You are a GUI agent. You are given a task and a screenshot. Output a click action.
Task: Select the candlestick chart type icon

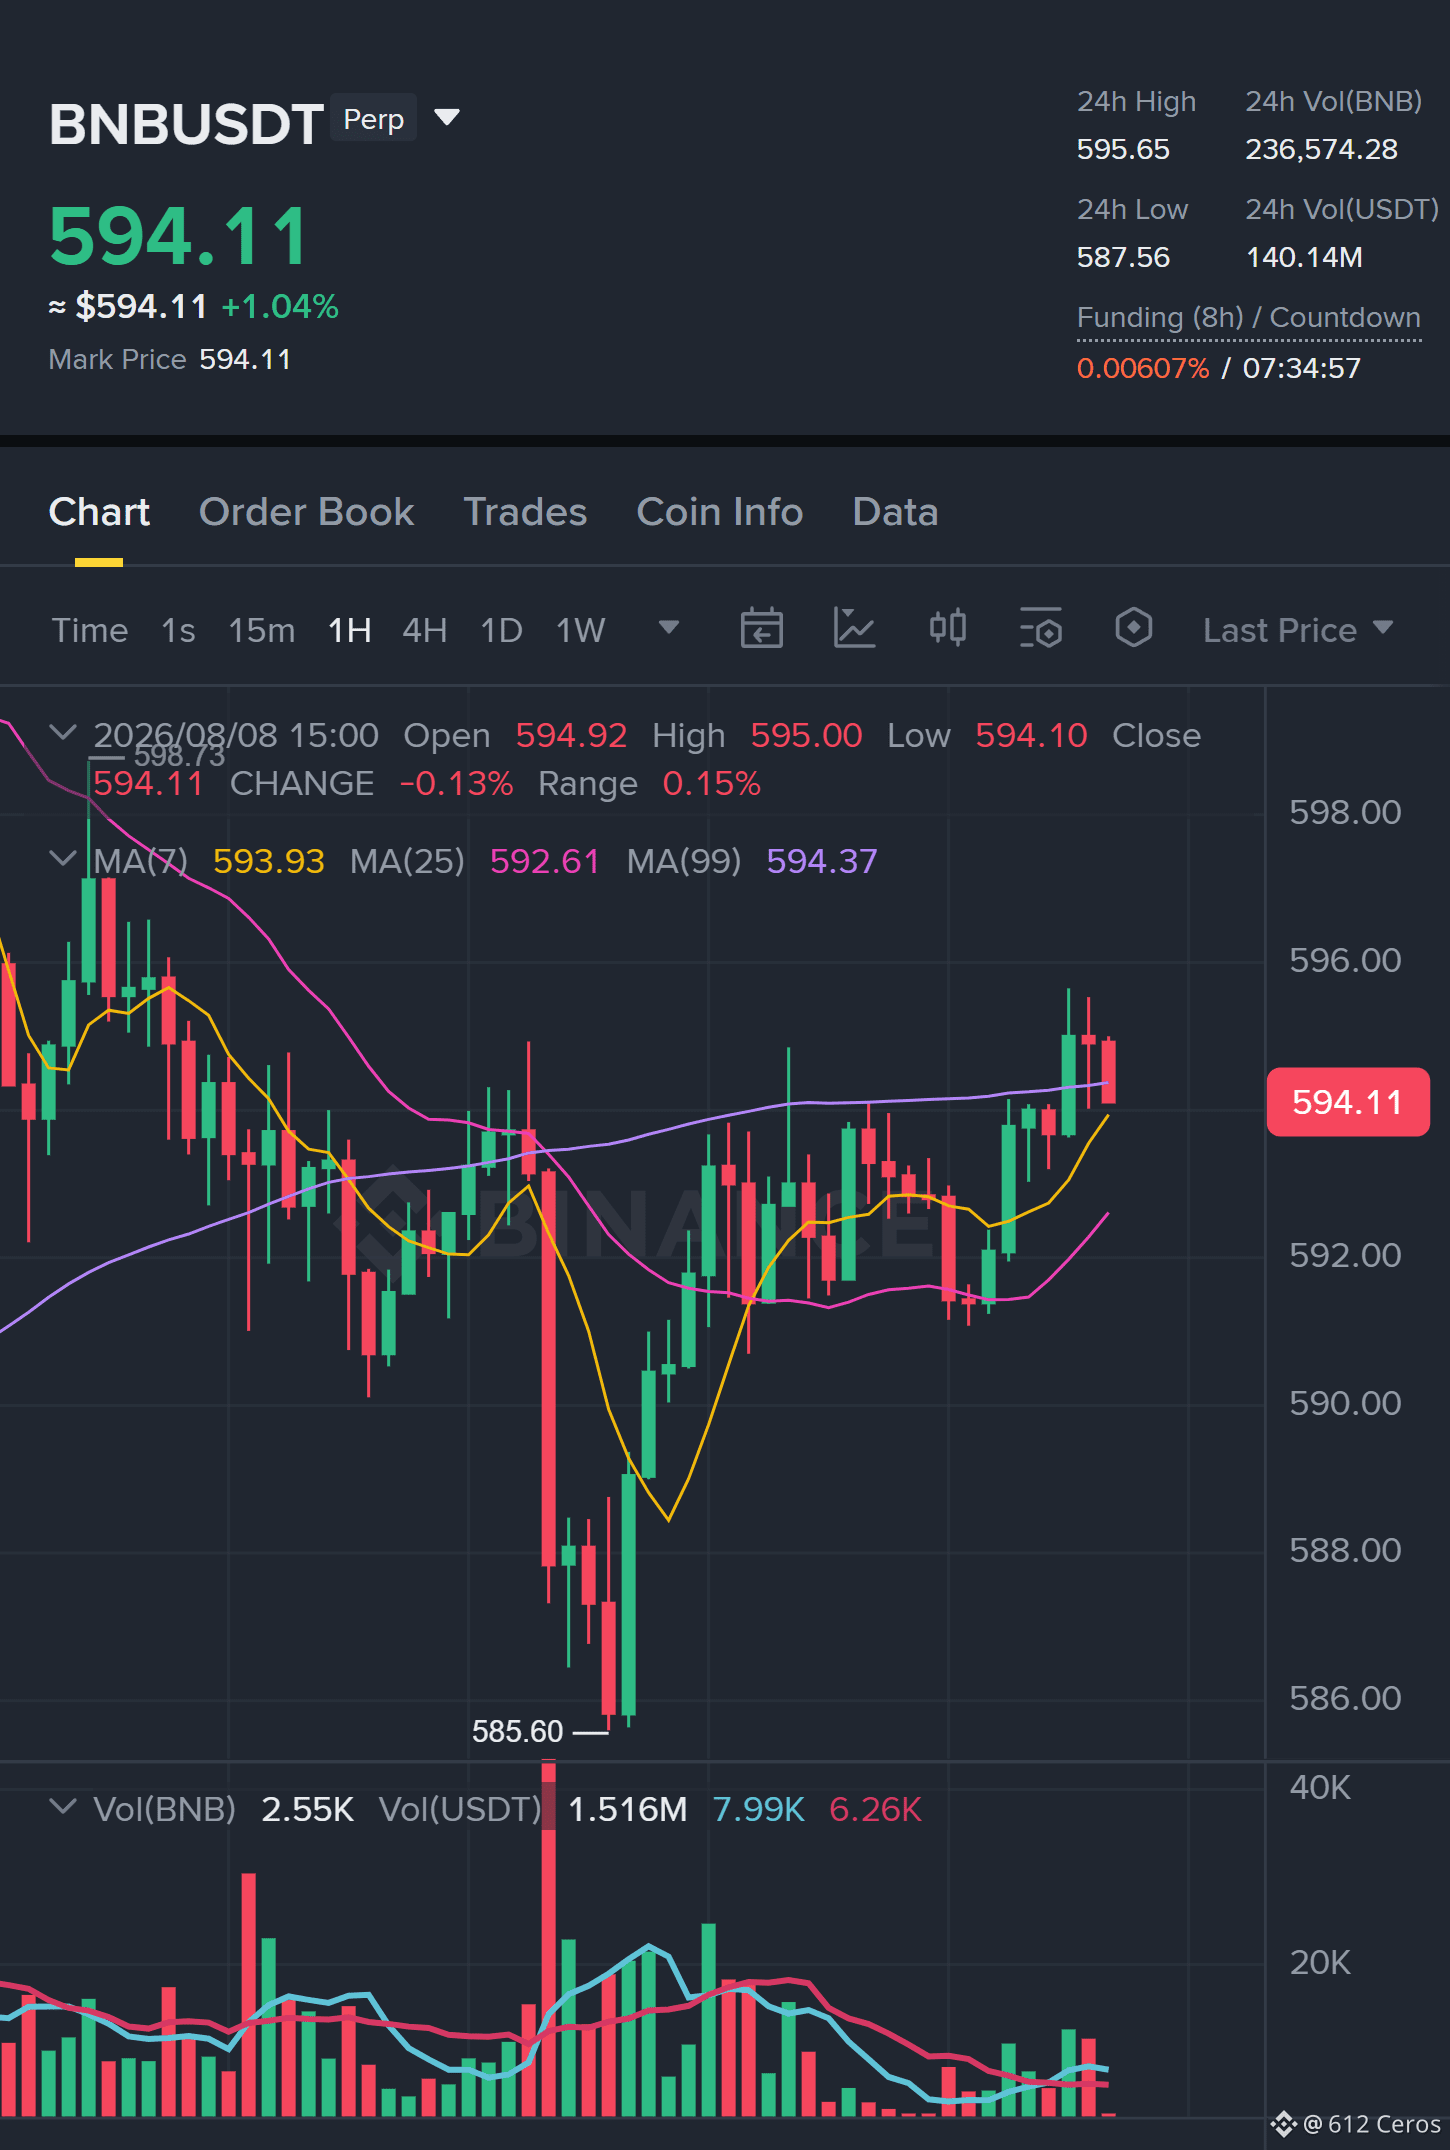947,629
